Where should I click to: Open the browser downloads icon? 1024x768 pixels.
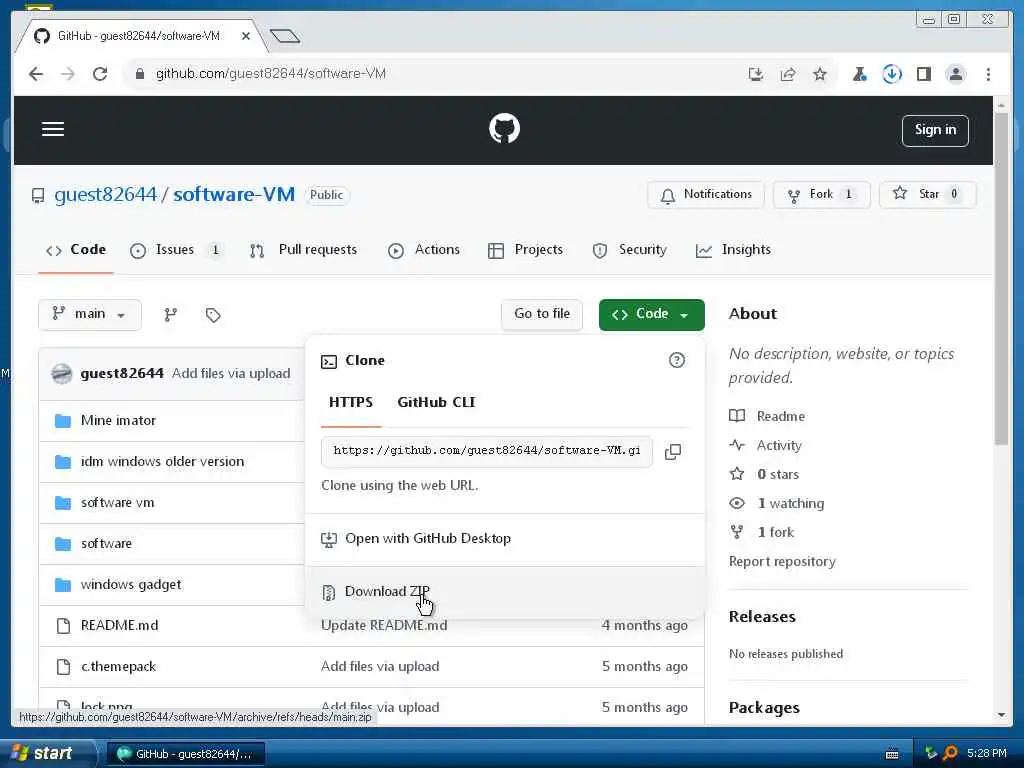pyautogui.click(x=891, y=74)
